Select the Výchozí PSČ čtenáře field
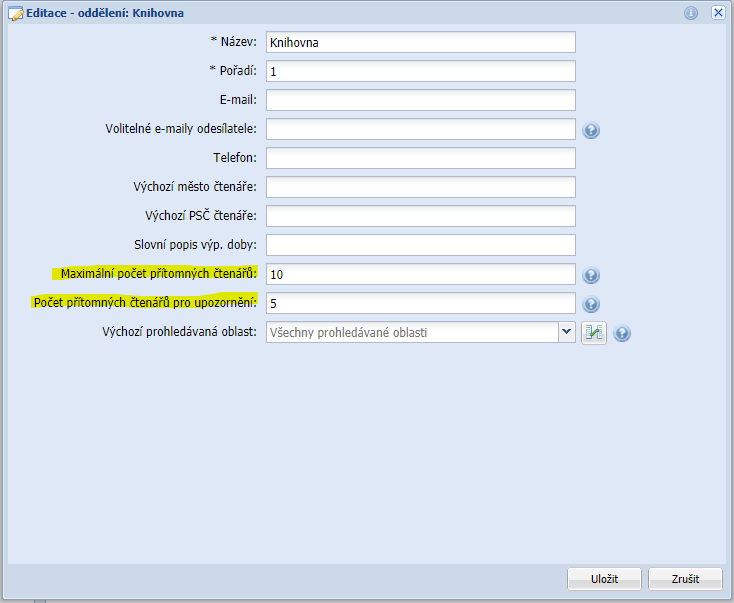 tap(420, 216)
